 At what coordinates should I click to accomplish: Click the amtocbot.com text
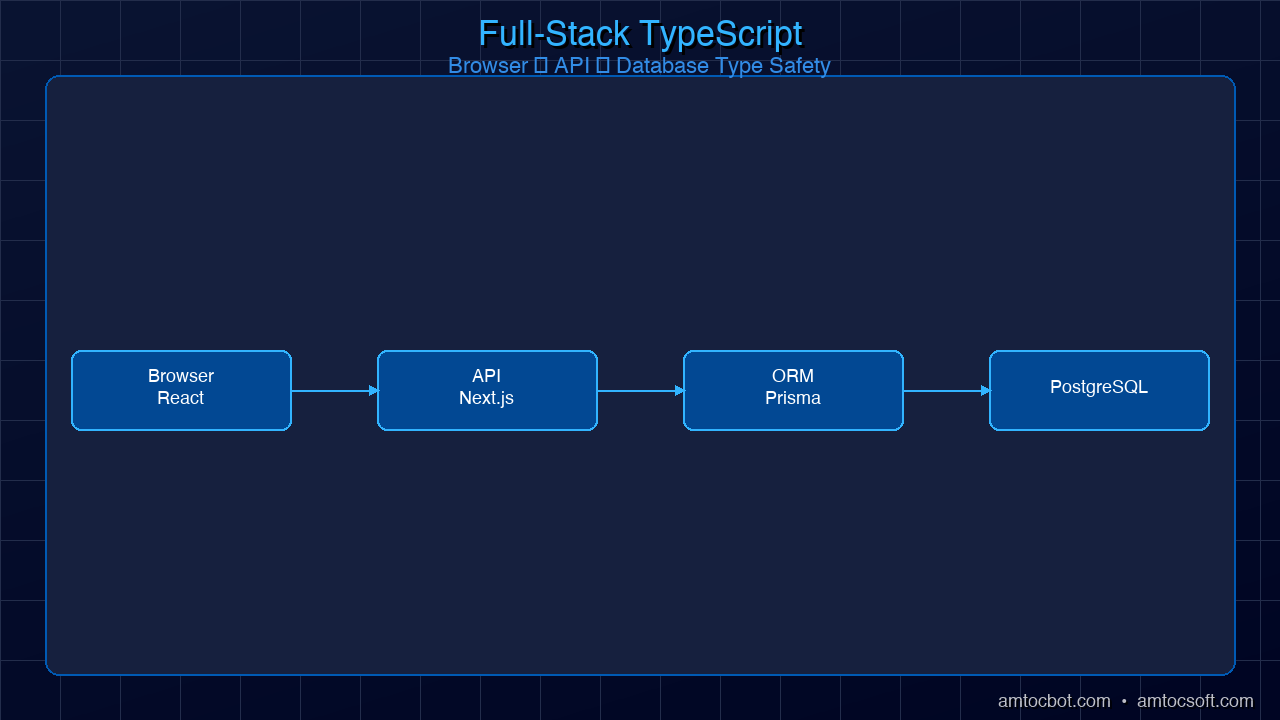click(x=1054, y=701)
